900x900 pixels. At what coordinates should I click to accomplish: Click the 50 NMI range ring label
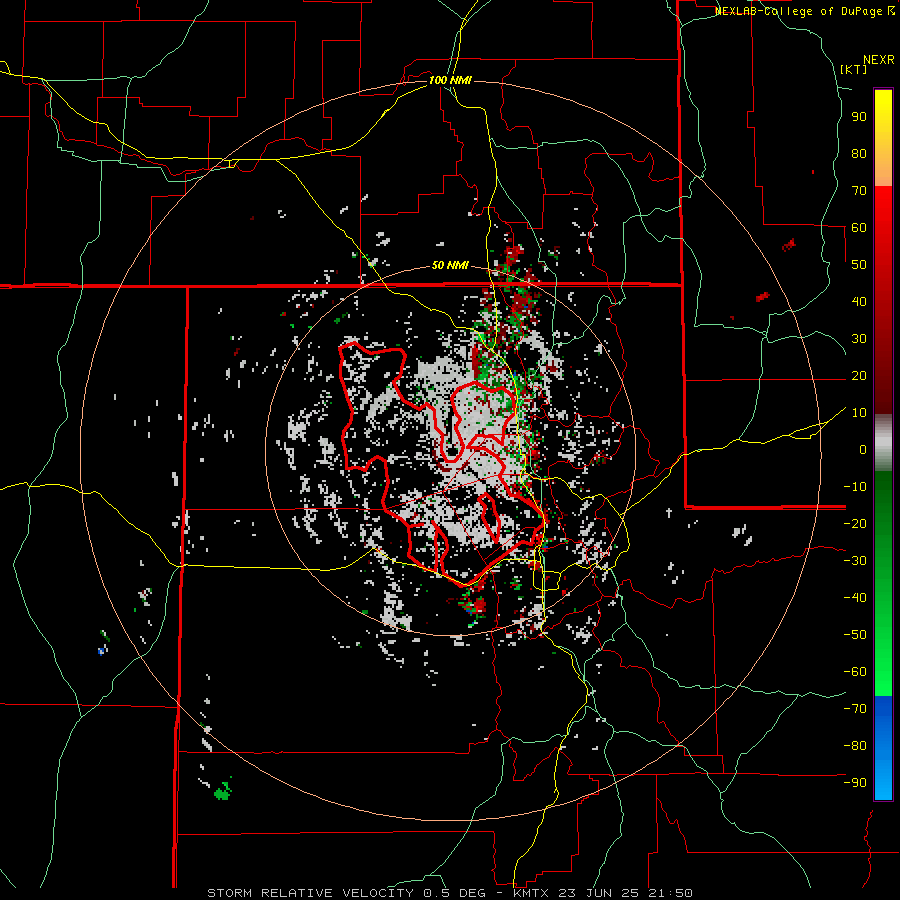coord(450,265)
